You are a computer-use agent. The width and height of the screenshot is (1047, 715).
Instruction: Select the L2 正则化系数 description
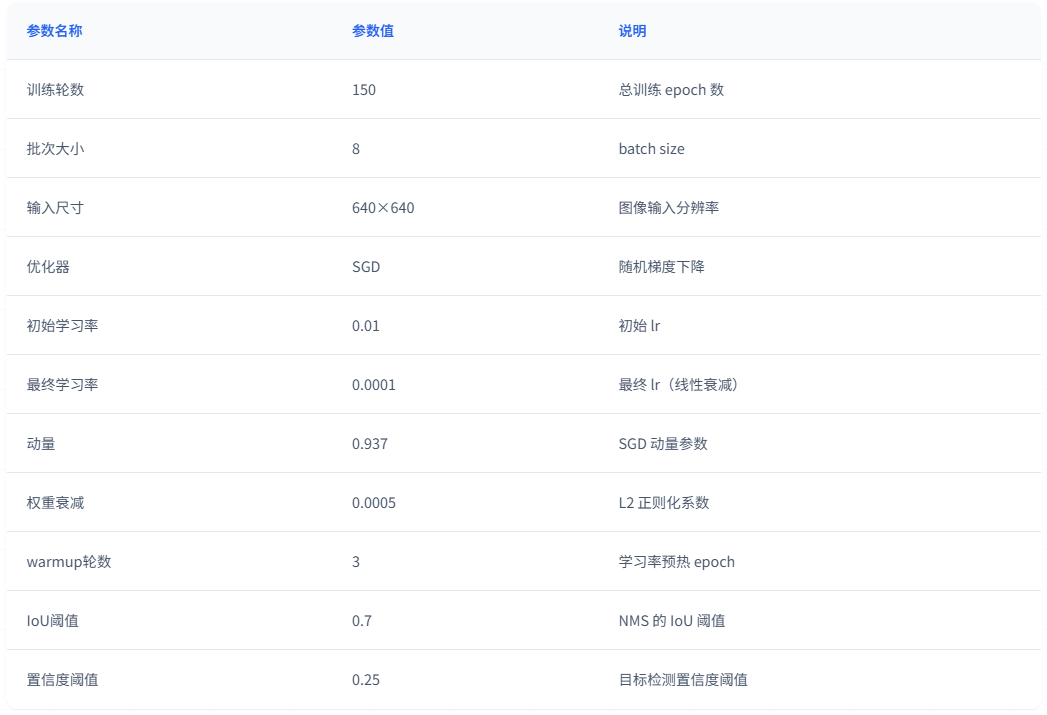tap(663, 503)
